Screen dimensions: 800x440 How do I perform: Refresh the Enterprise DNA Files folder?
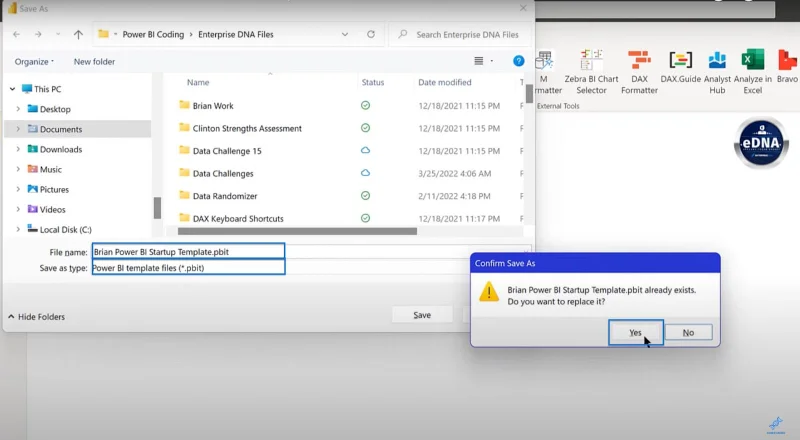(x=371, y=34)
